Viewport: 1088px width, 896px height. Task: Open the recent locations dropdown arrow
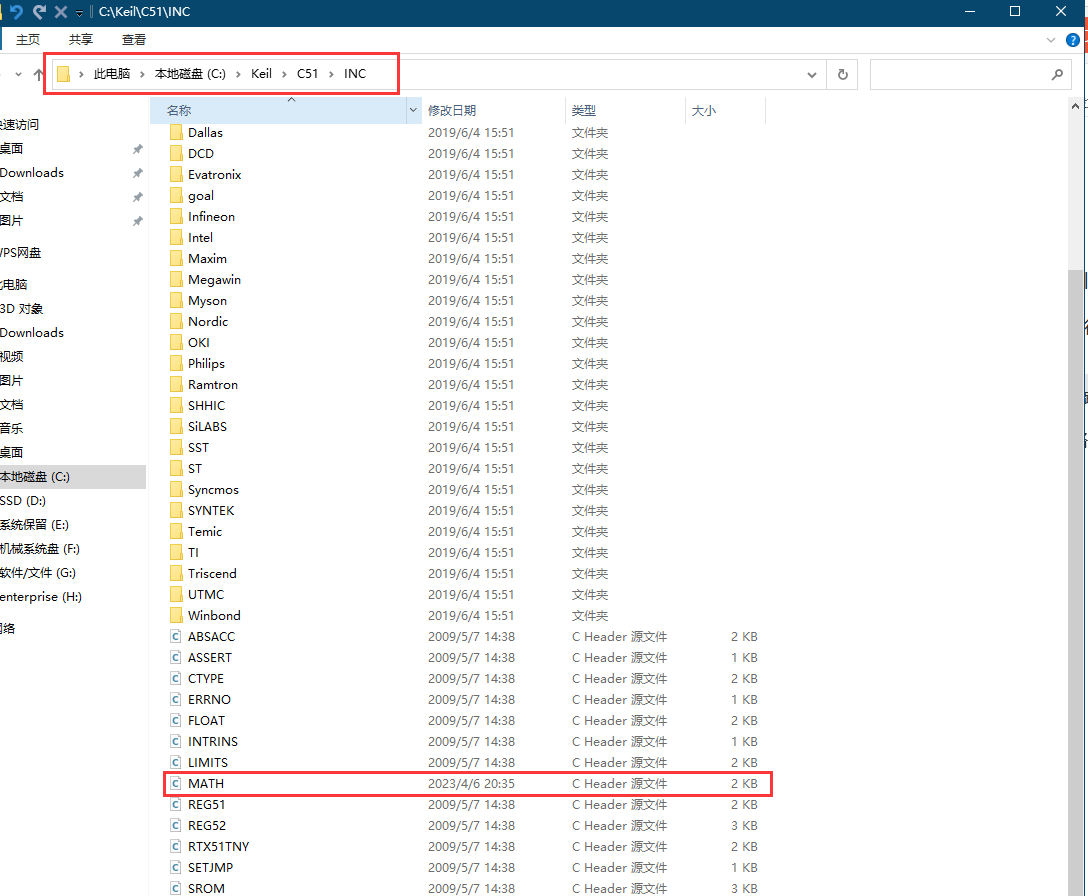pos(18,74)
